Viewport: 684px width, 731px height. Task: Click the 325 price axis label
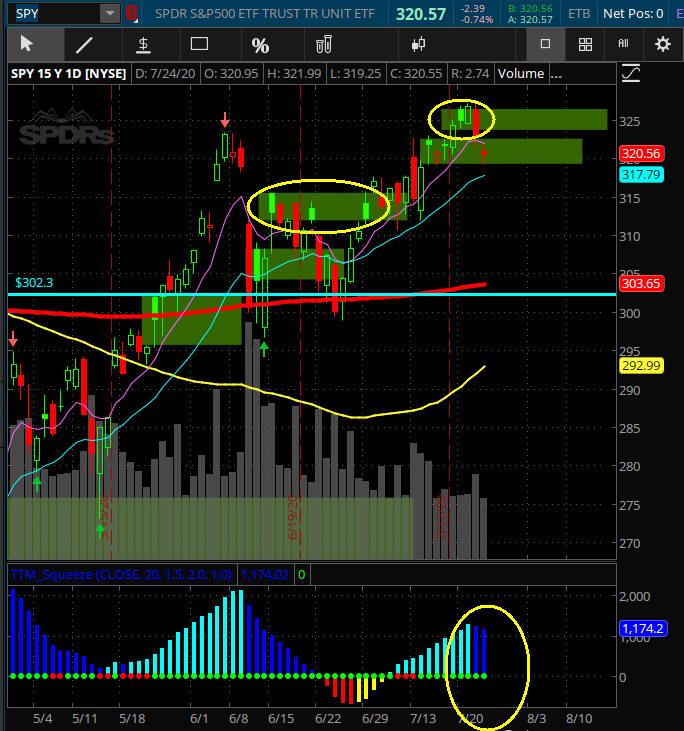pyautogui.click(x=629, y=121)
